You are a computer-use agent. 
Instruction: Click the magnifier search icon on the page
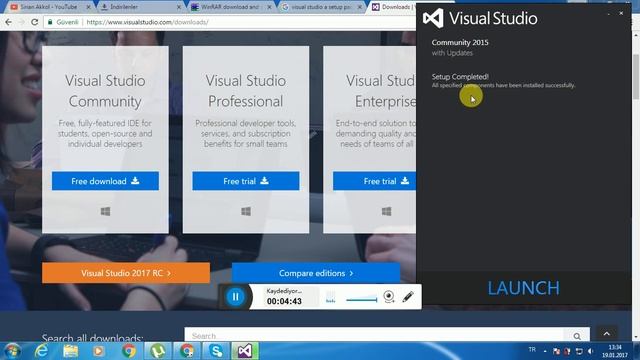[x=577, y=336]
